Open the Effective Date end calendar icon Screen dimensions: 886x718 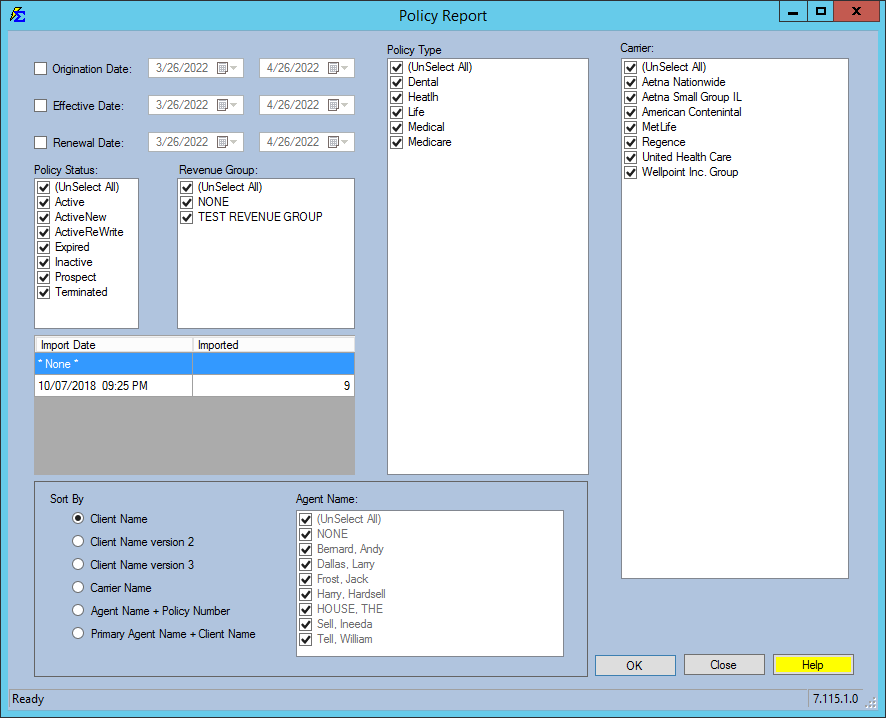333,104
